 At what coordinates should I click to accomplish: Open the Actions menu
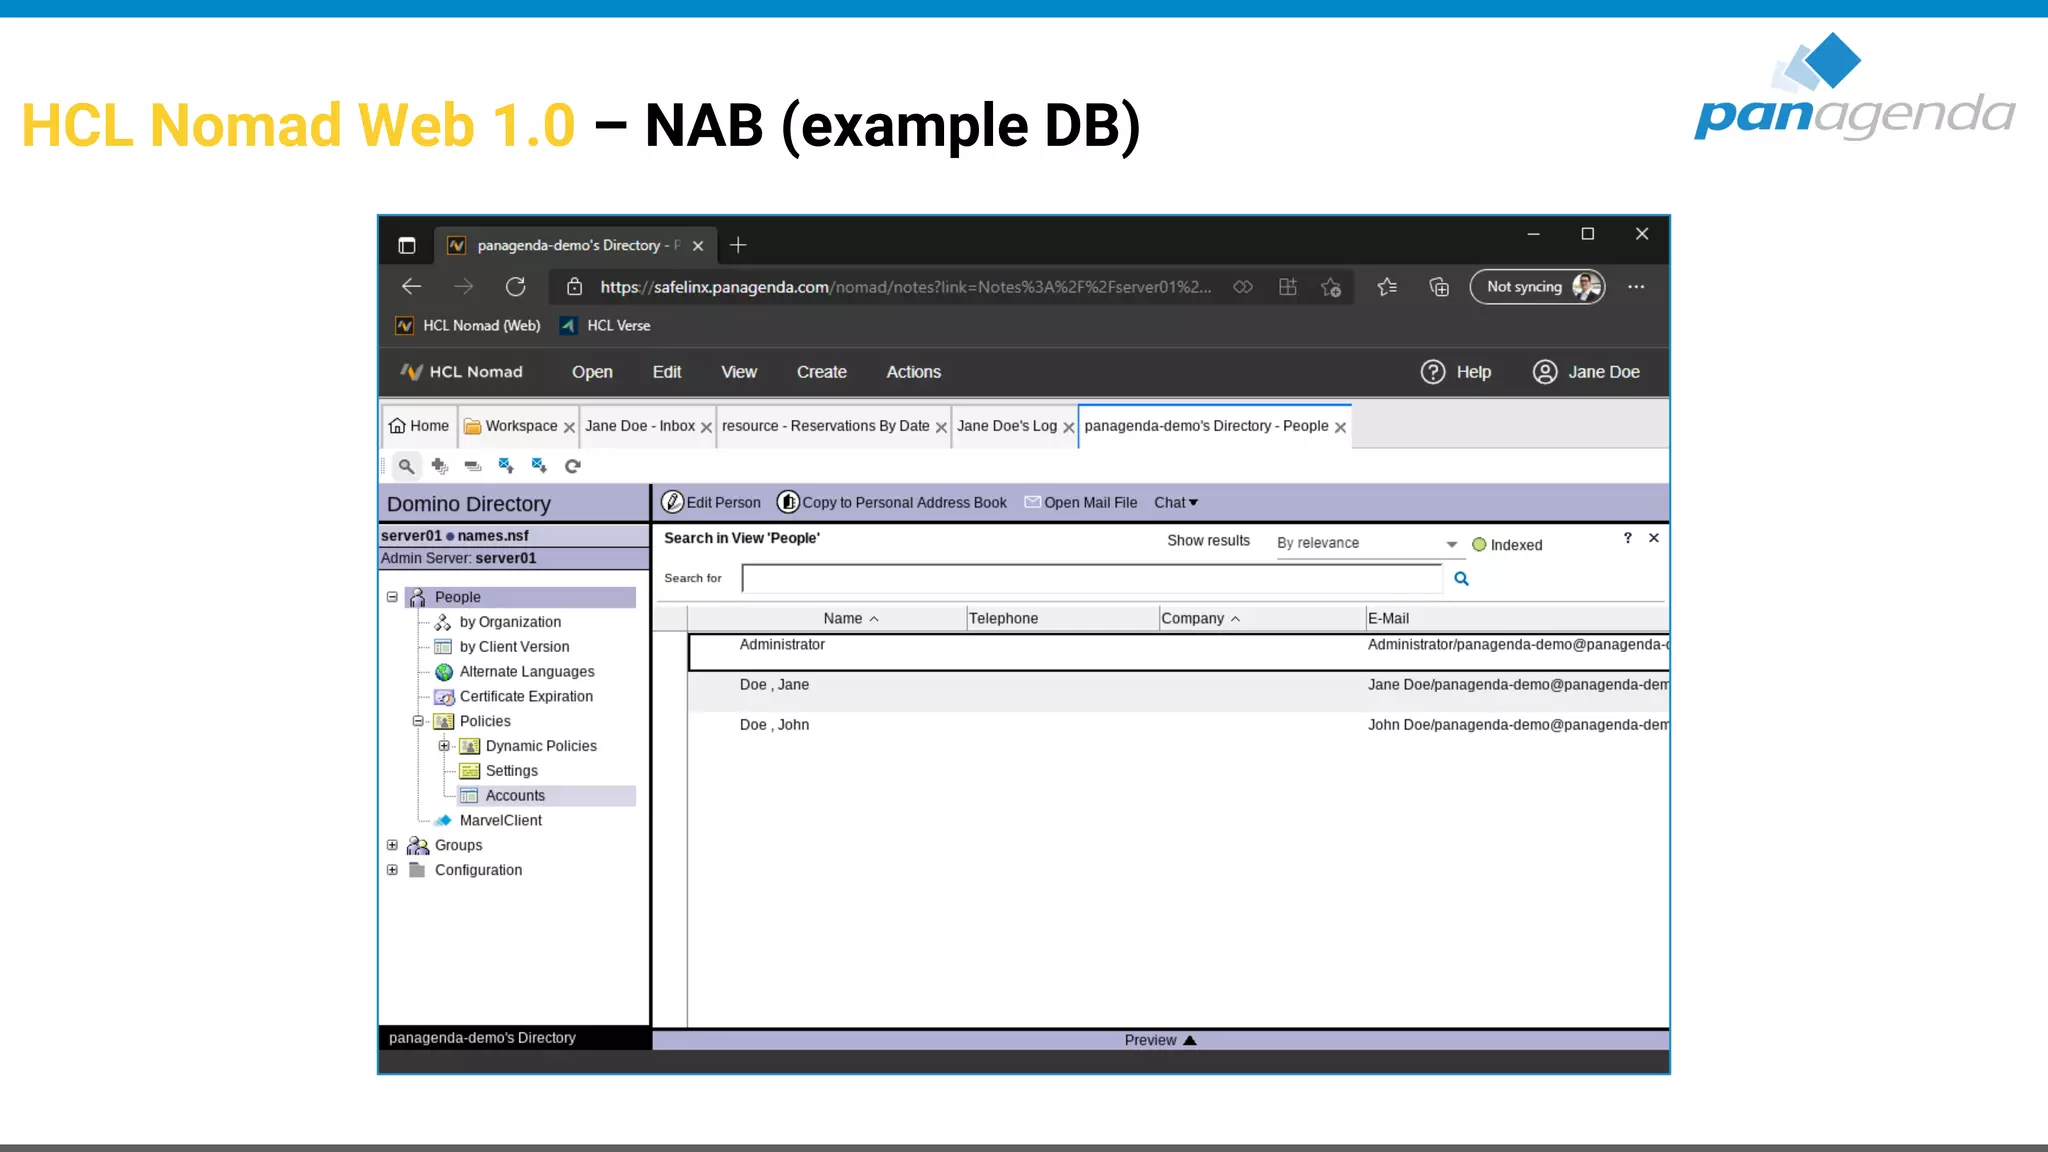pyautogui.click(x=914, y=372)
